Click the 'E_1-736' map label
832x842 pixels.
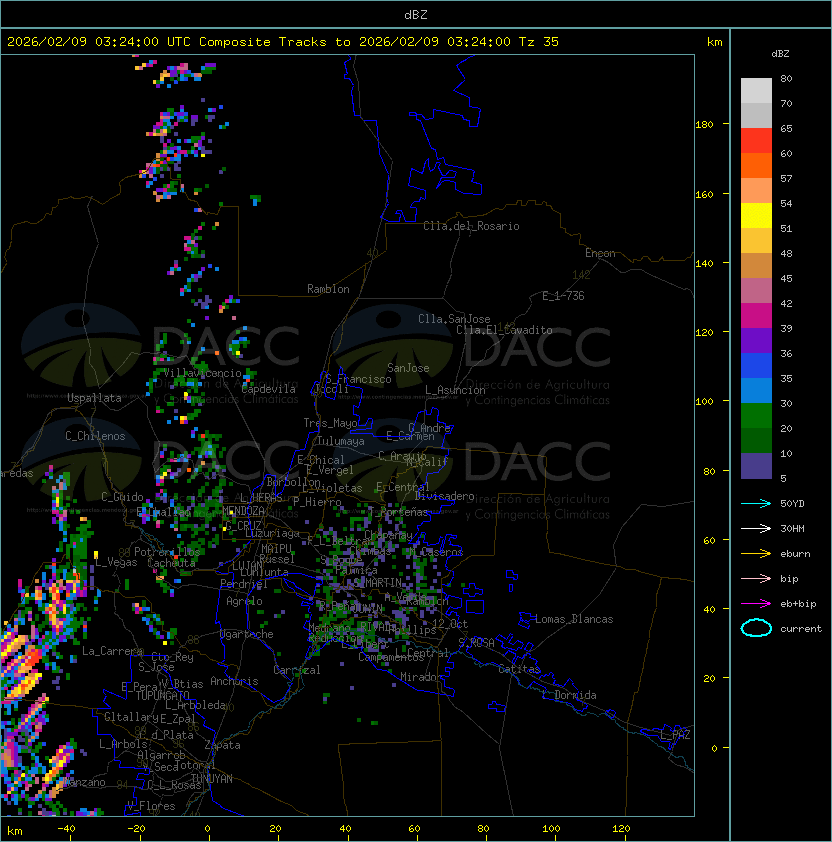pos(563,296)
